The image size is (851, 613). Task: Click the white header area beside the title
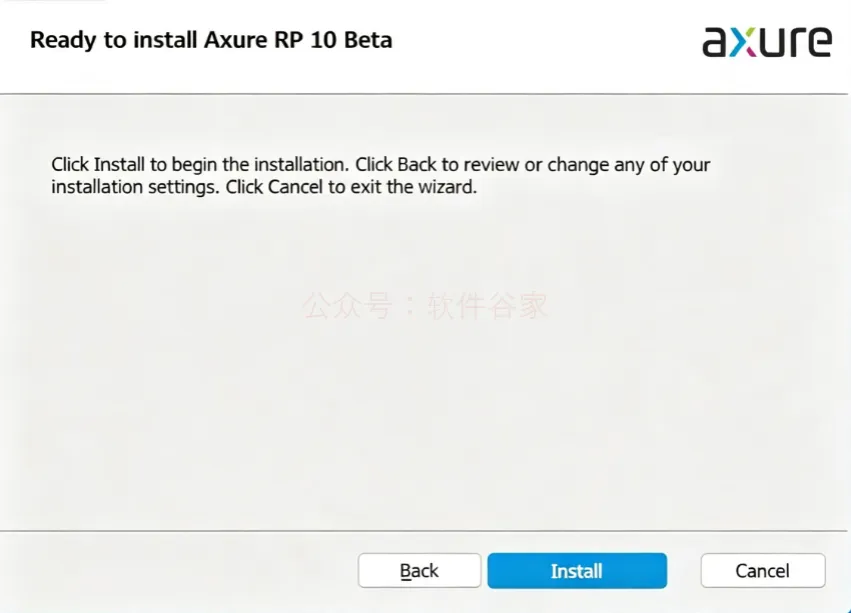click(543, 41)
